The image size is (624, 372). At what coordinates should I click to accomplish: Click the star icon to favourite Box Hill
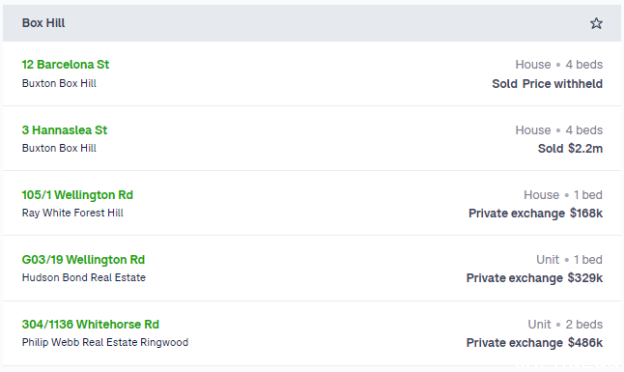click(596, 23)
